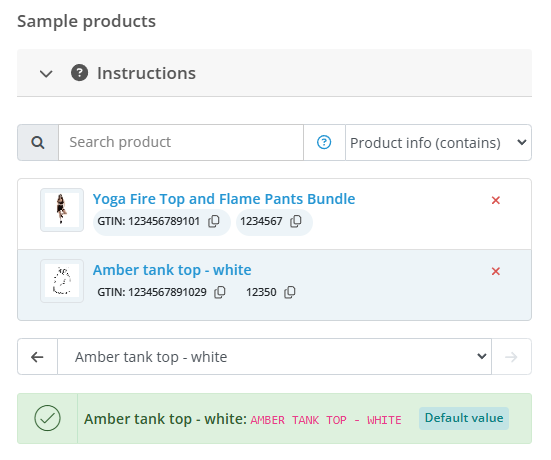Click the GTIN: 1234567891029 label

click(152, 292)
